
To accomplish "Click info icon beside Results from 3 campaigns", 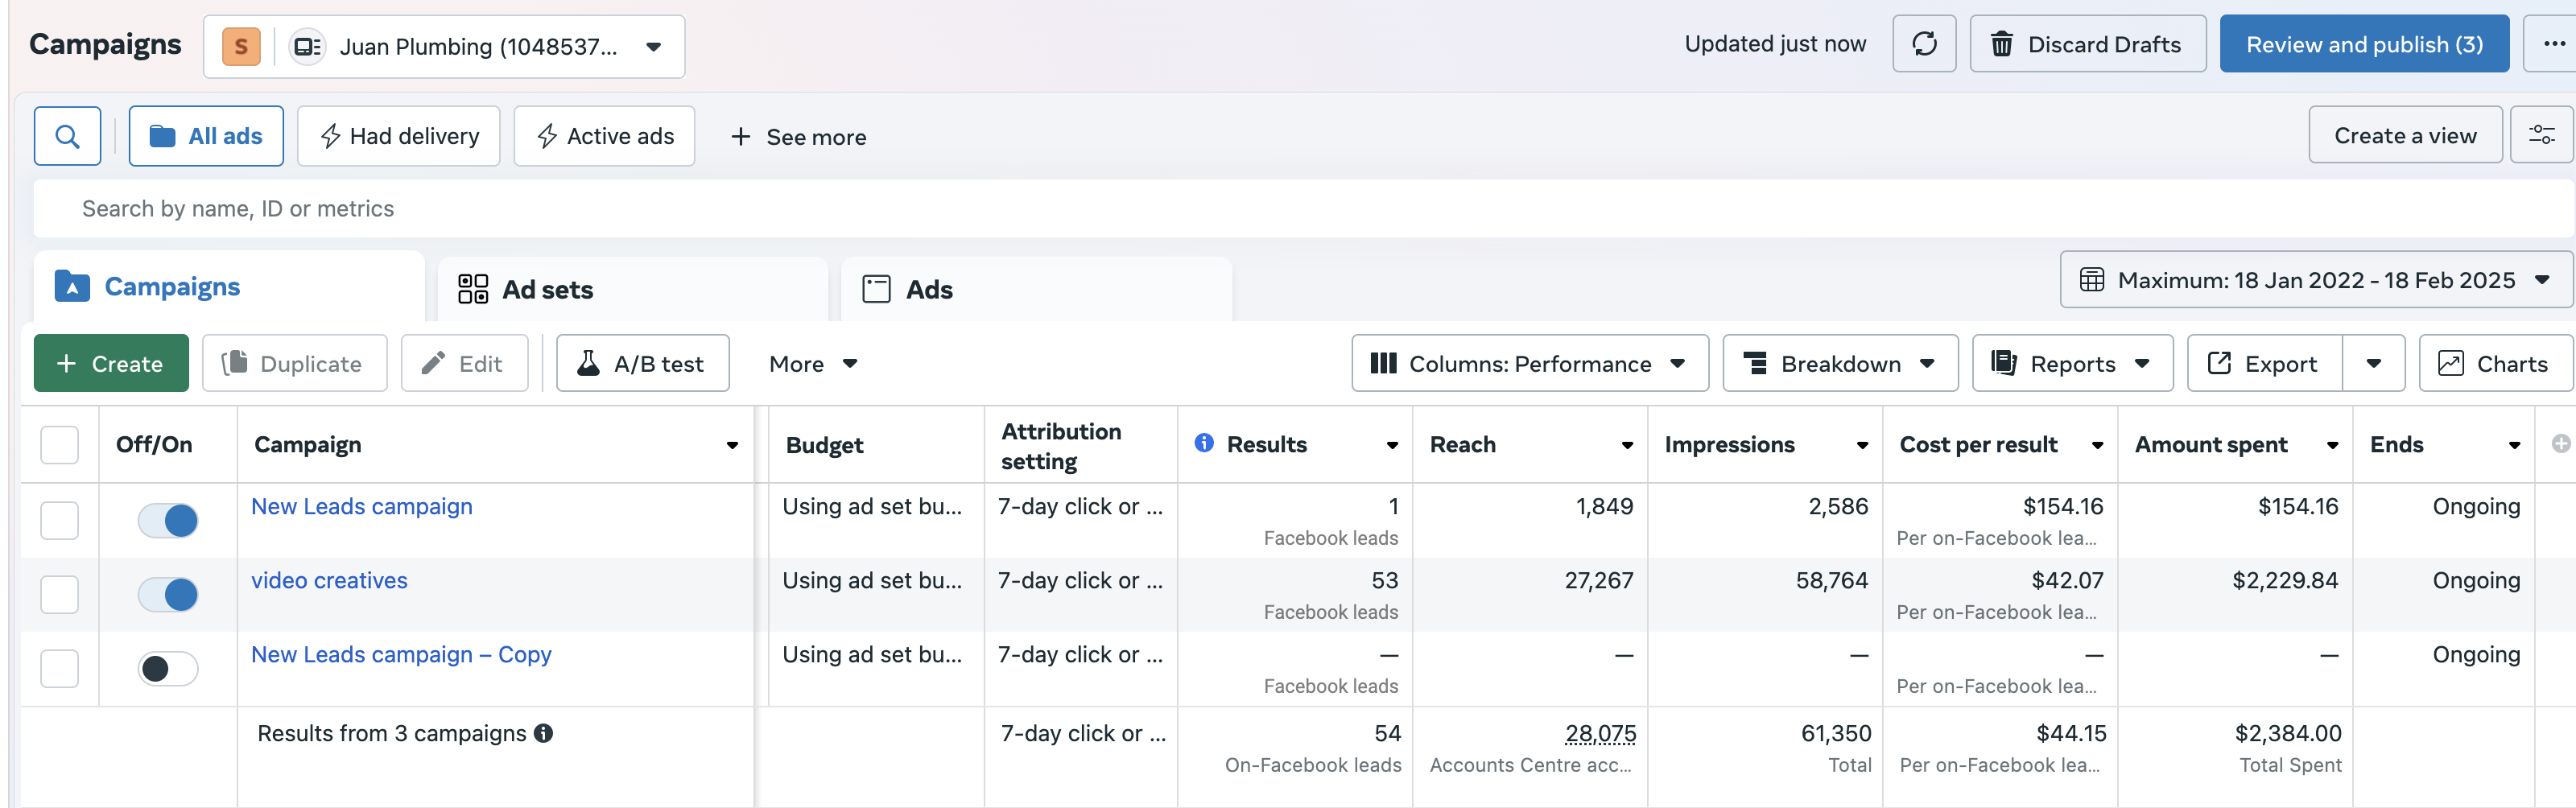I will click(x=544, y=733).
